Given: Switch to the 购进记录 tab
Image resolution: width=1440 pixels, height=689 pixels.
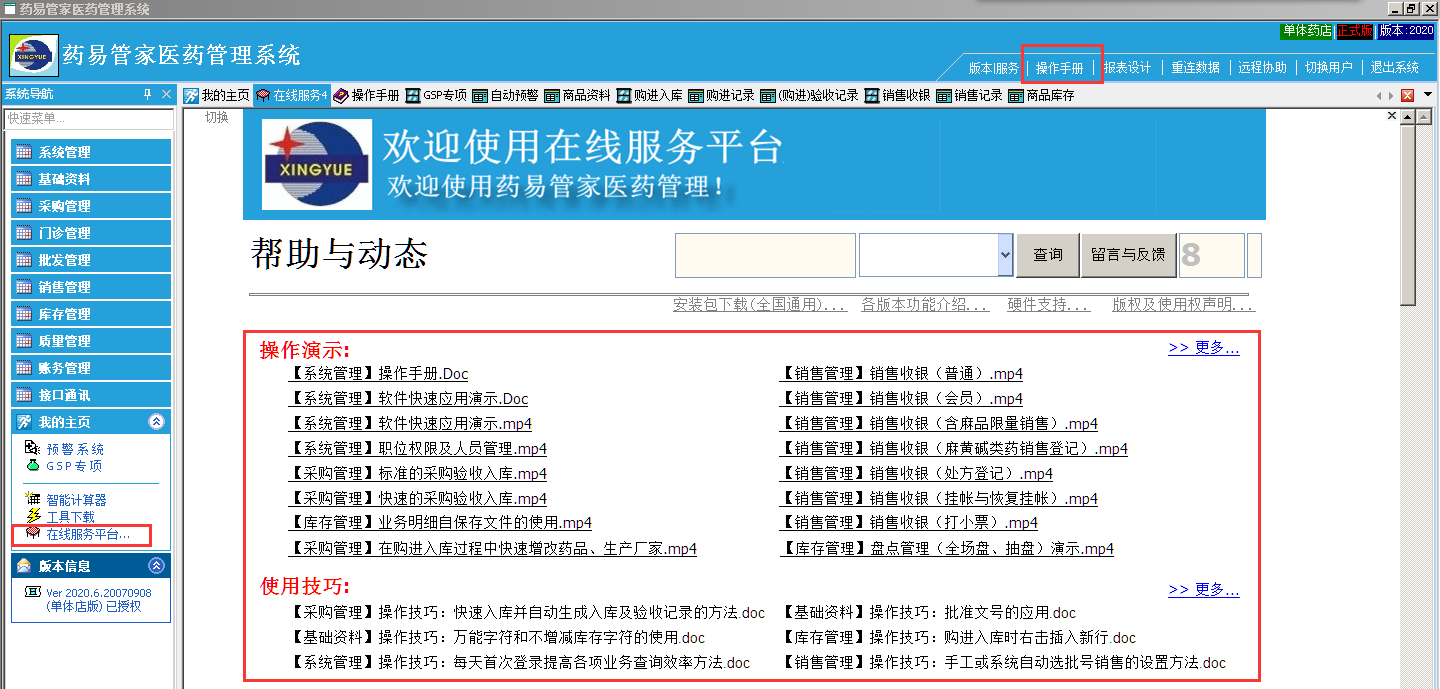Looking at the screenshot, I should (721, 96).
